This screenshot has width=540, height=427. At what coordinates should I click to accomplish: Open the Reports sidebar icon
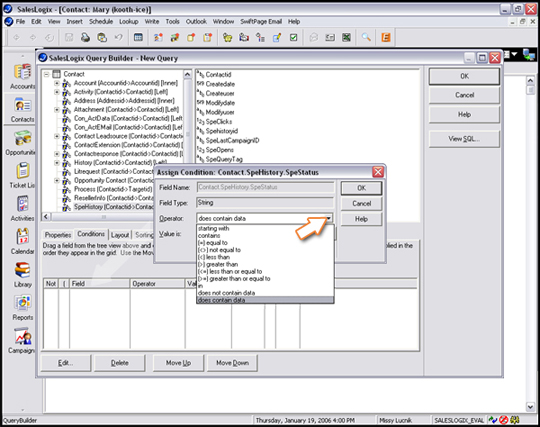[23, 303]
